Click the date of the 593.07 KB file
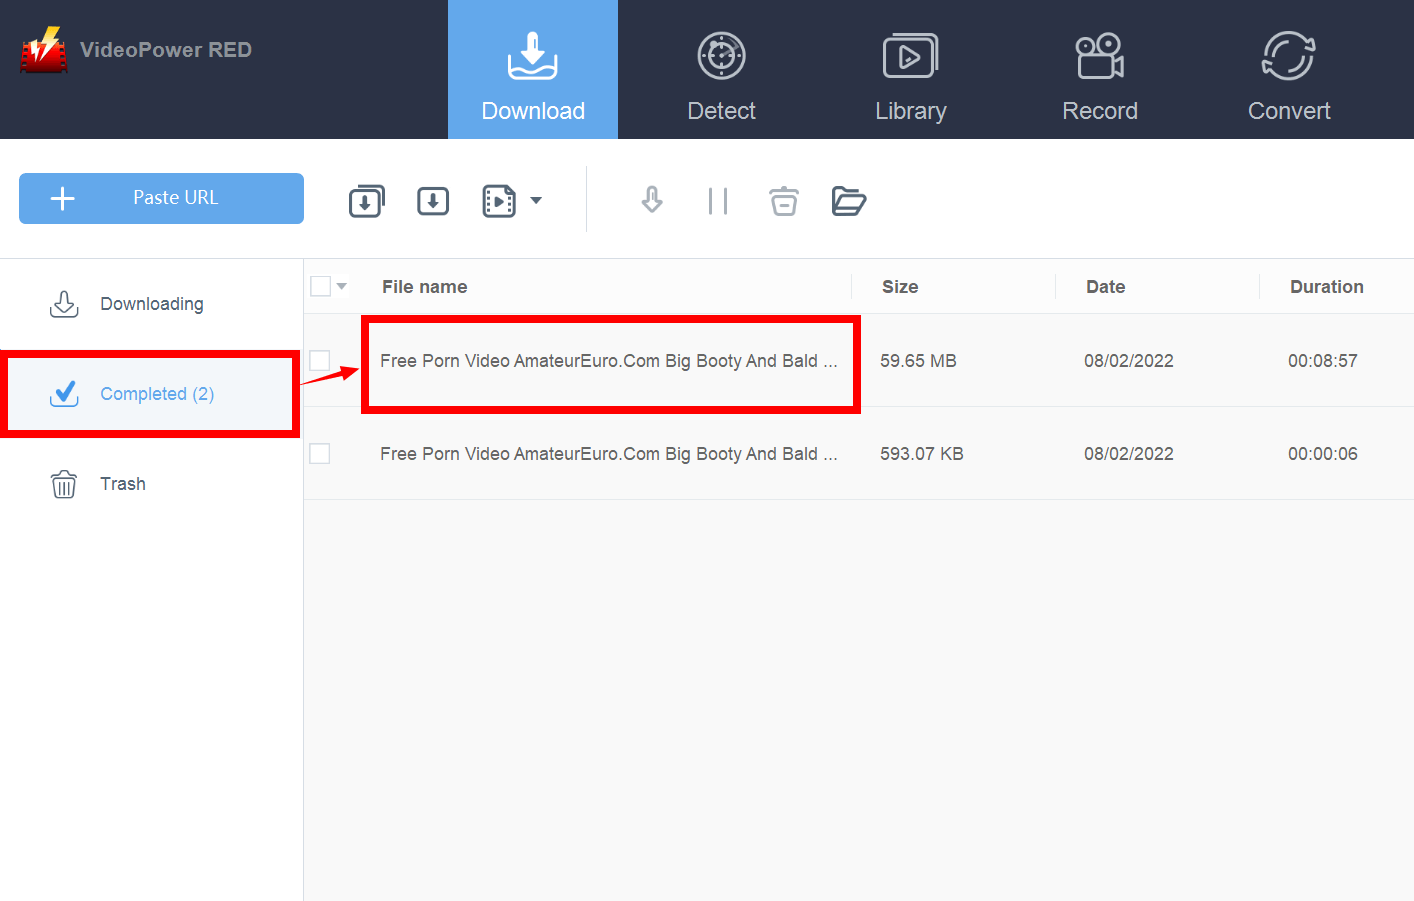Image resolution: width=1414 pixels, height=901 pixels. click(1128, 454)
